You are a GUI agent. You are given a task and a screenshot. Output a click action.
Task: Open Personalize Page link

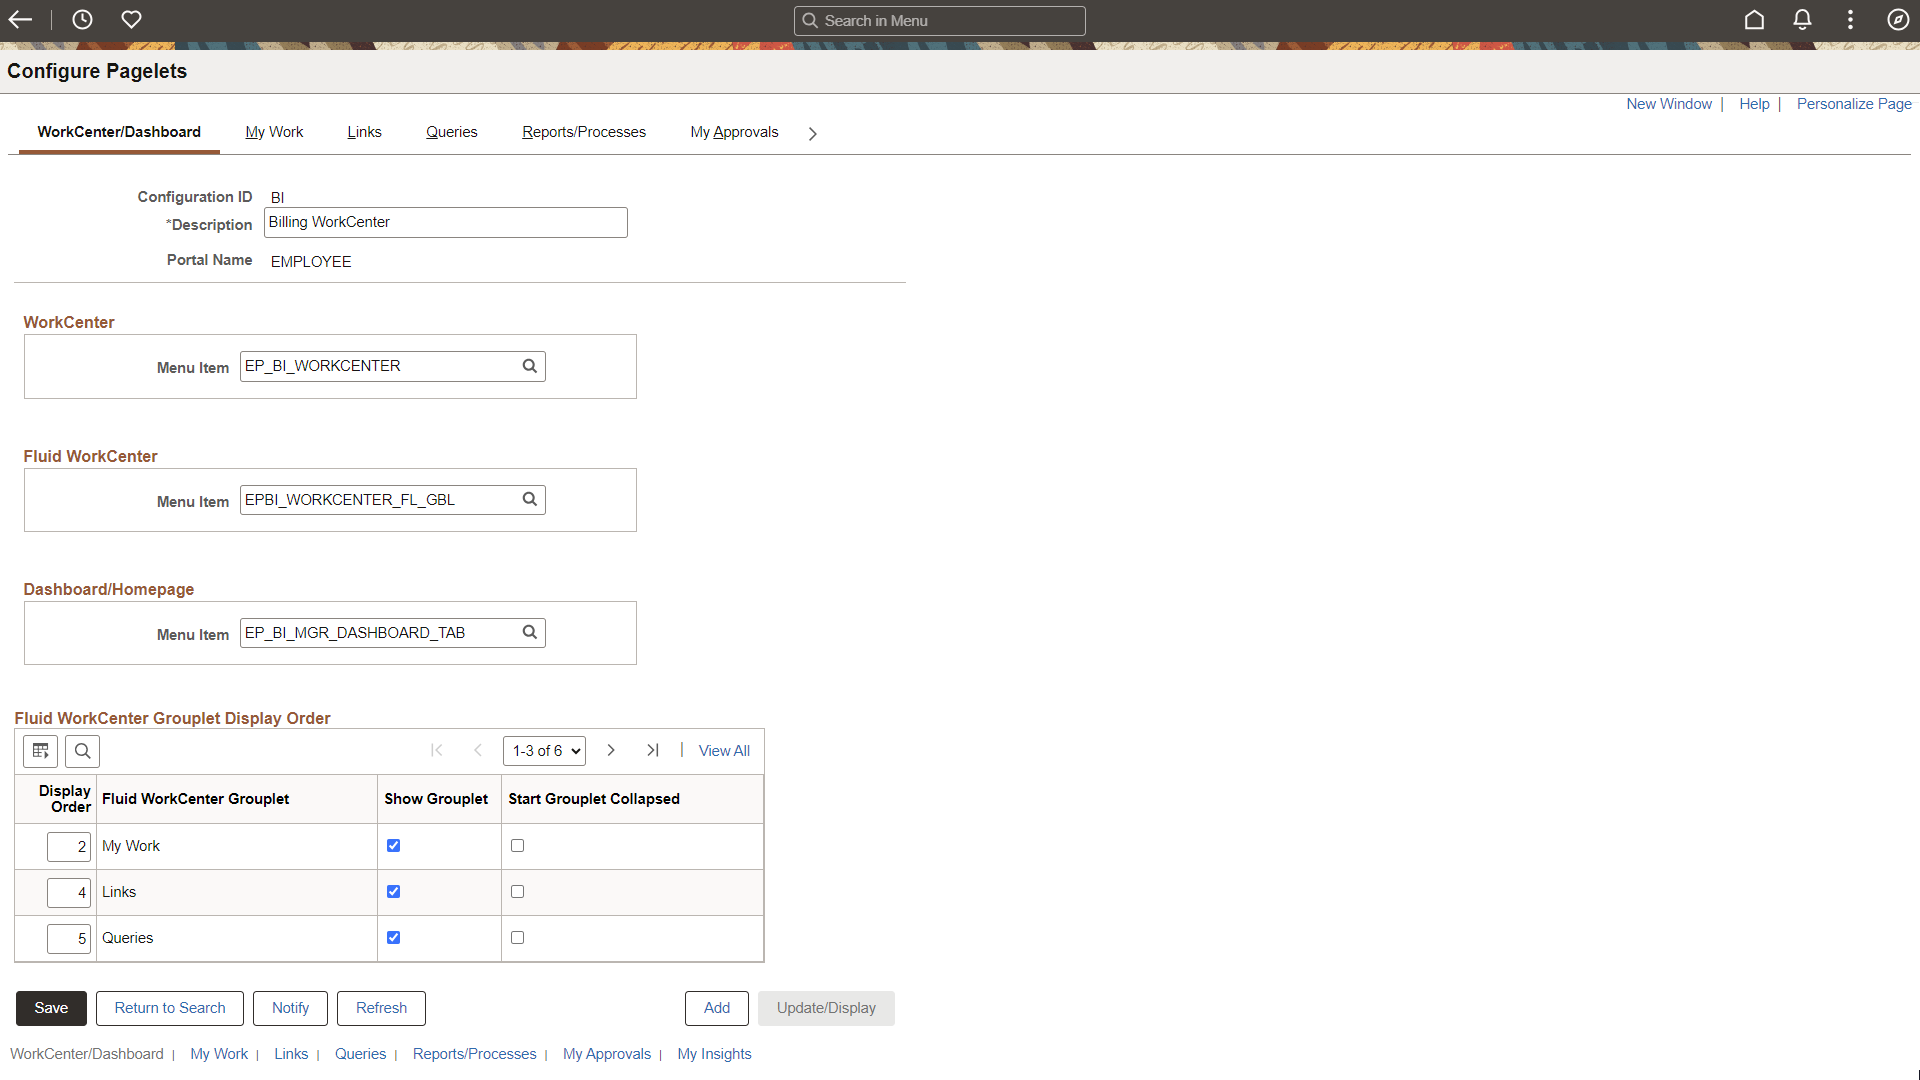click(x=1853, y=103)
